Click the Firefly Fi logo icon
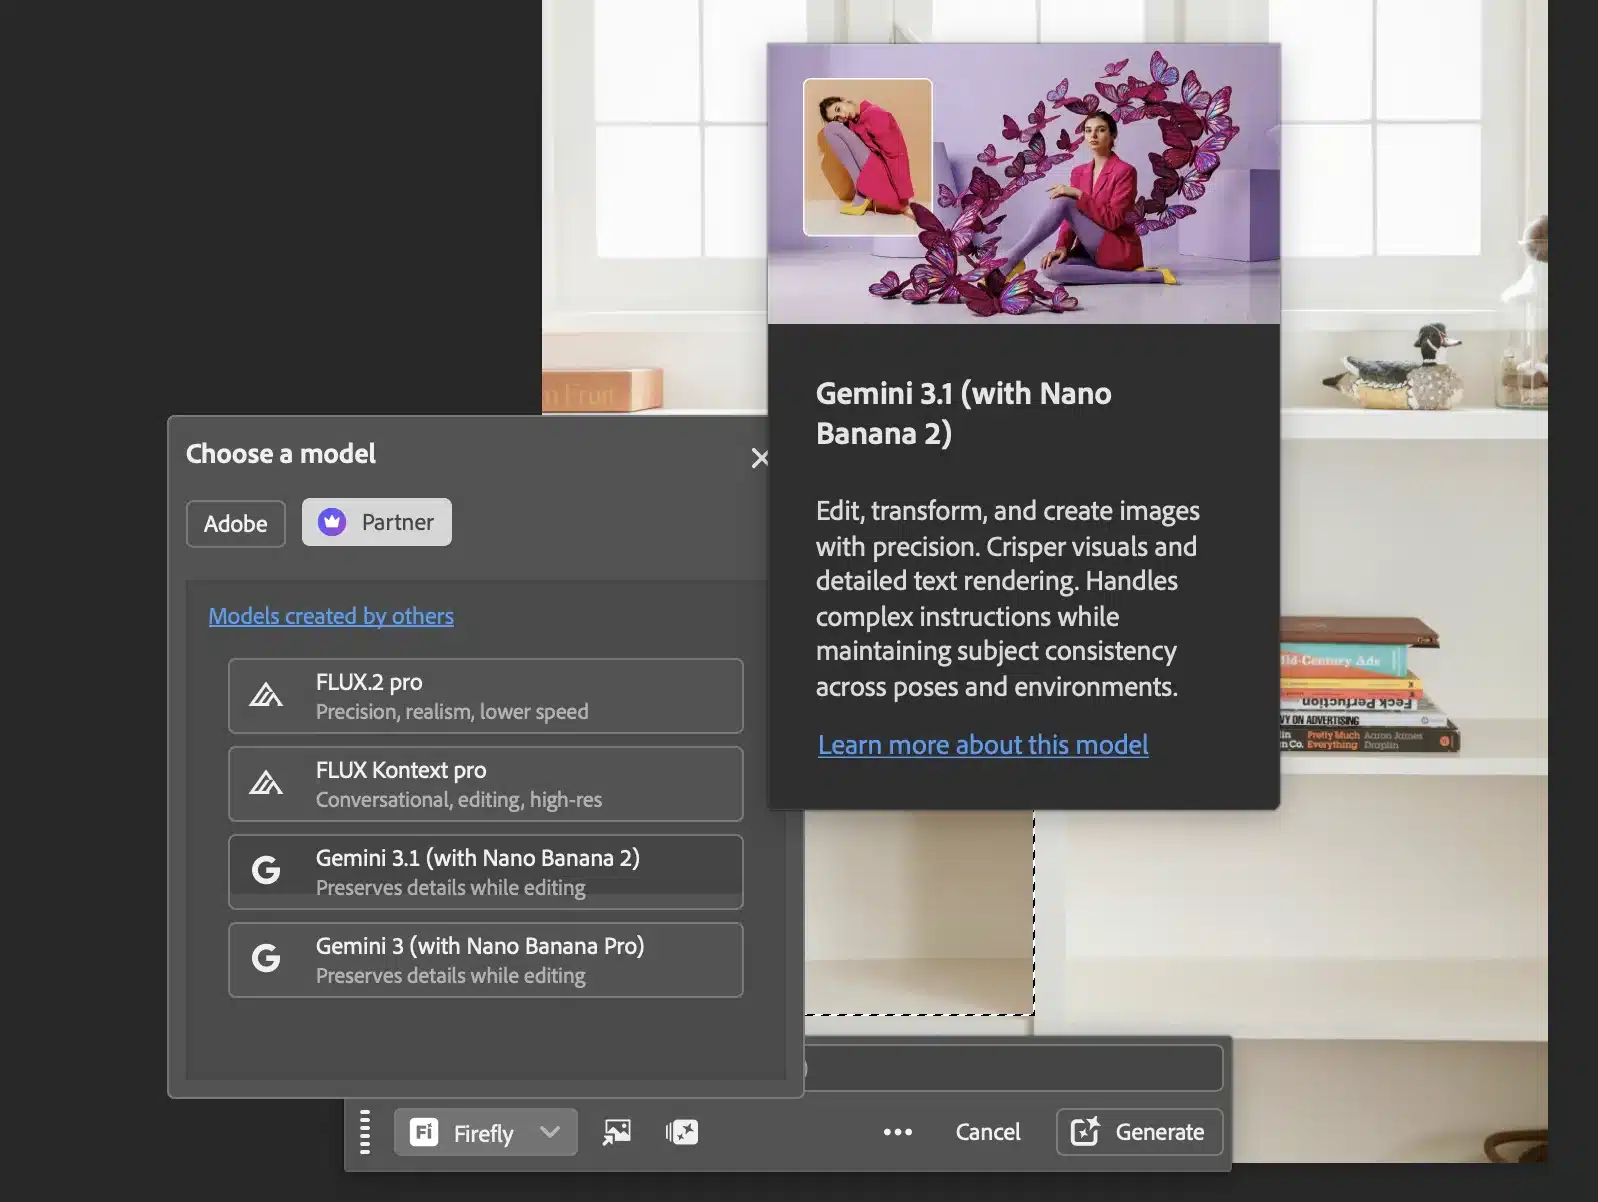 coord(424,1132)
